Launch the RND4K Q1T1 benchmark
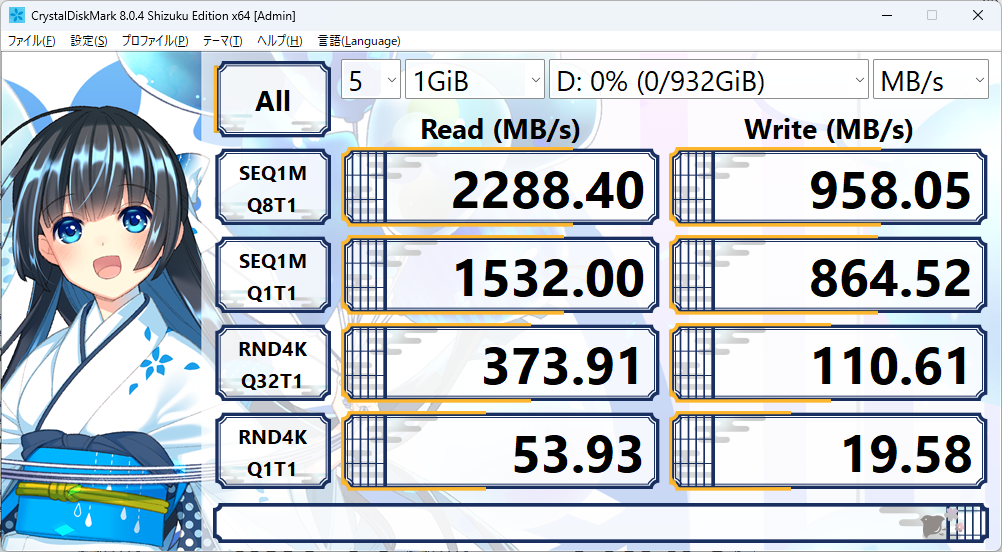 (x=273, y=452)
